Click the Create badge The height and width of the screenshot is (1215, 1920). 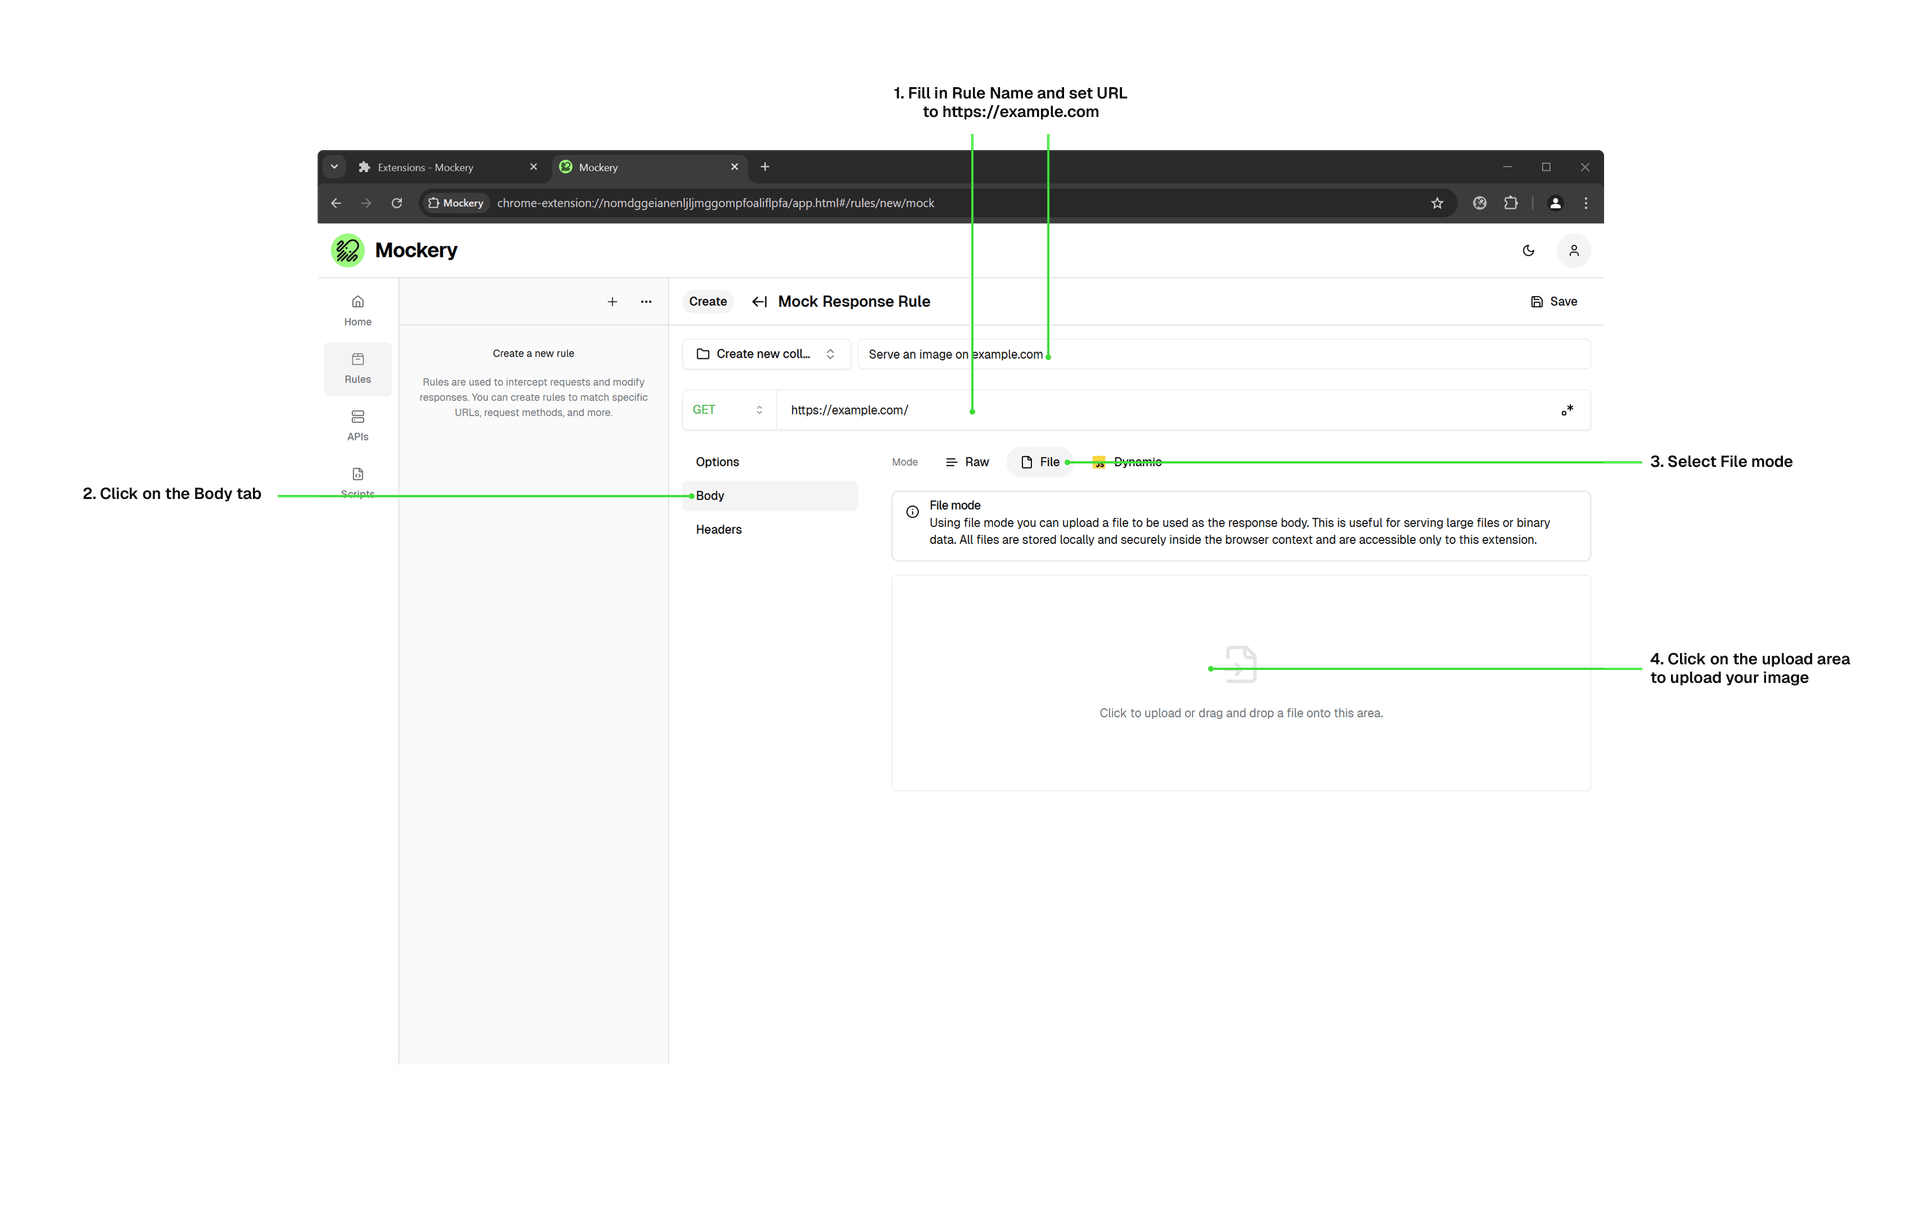coord(708,302)
